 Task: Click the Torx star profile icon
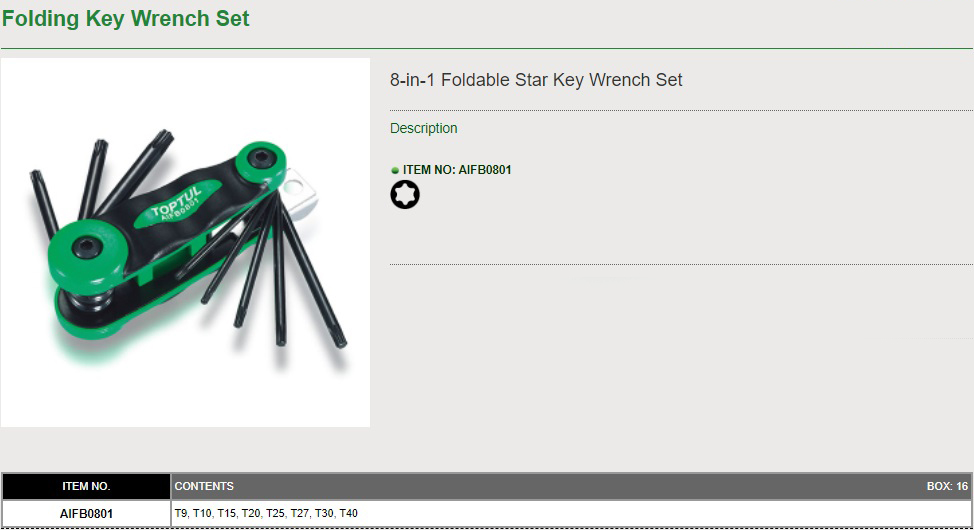coord(405,194)
